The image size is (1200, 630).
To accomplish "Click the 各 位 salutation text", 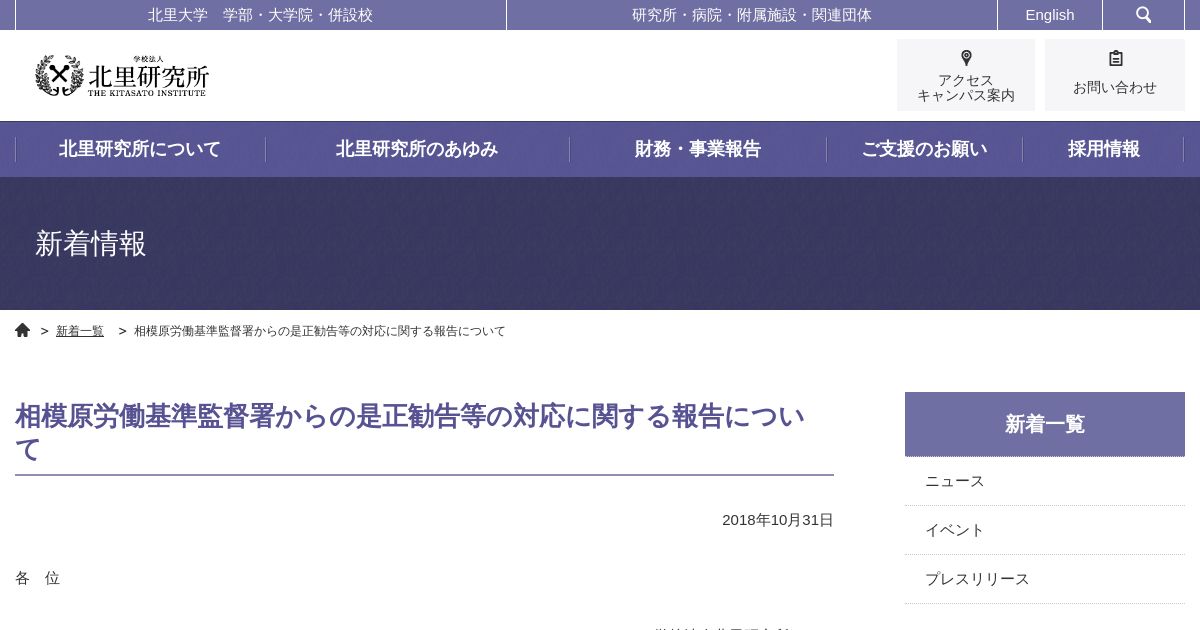I will pyautogui.click(x=38, y=578).
